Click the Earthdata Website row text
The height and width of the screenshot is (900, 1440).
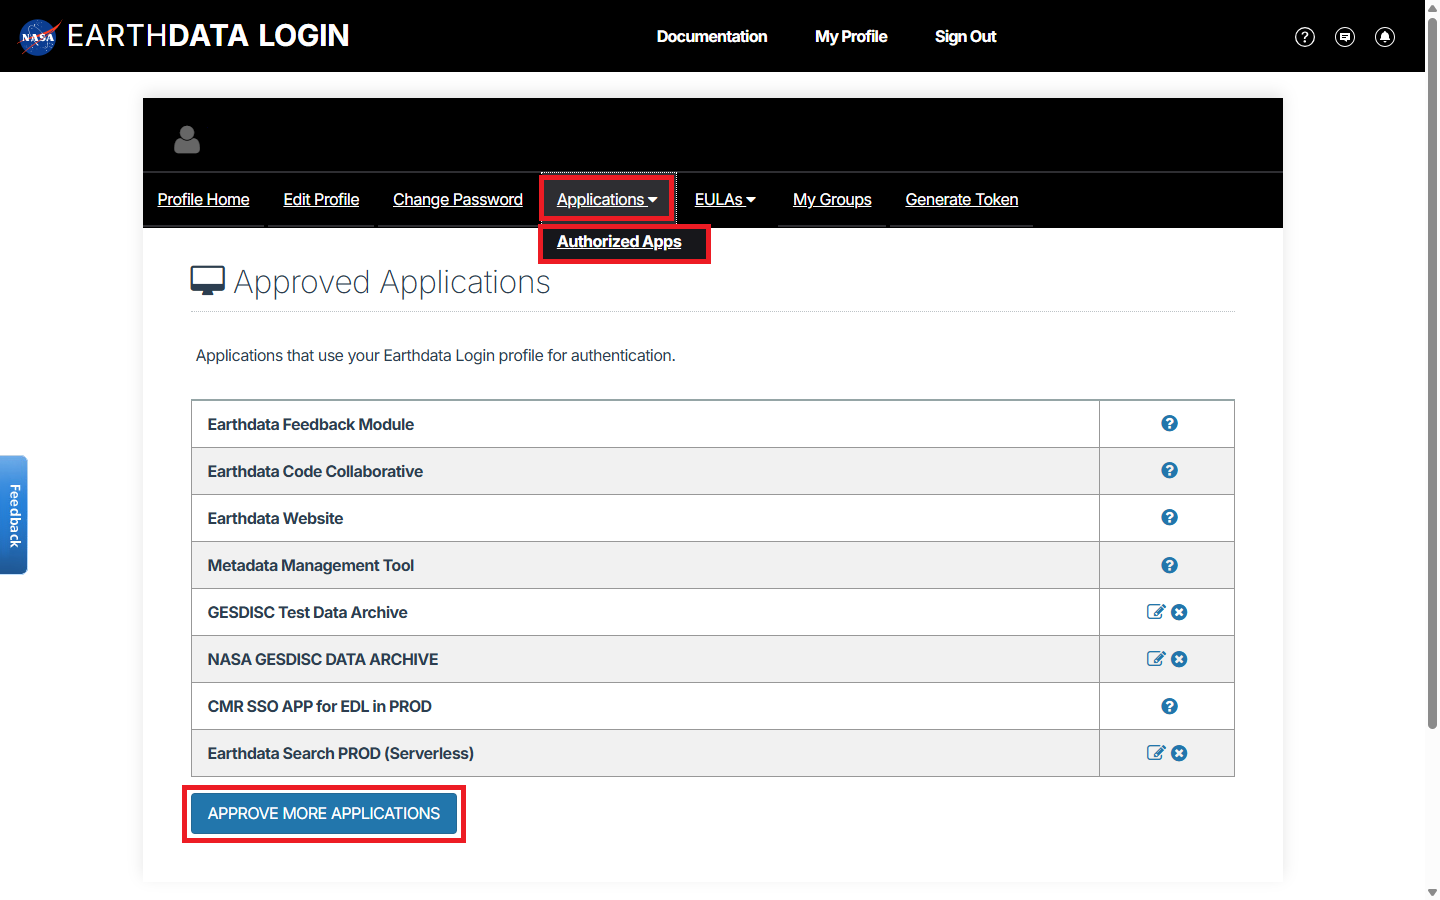(x=275, y=518)
